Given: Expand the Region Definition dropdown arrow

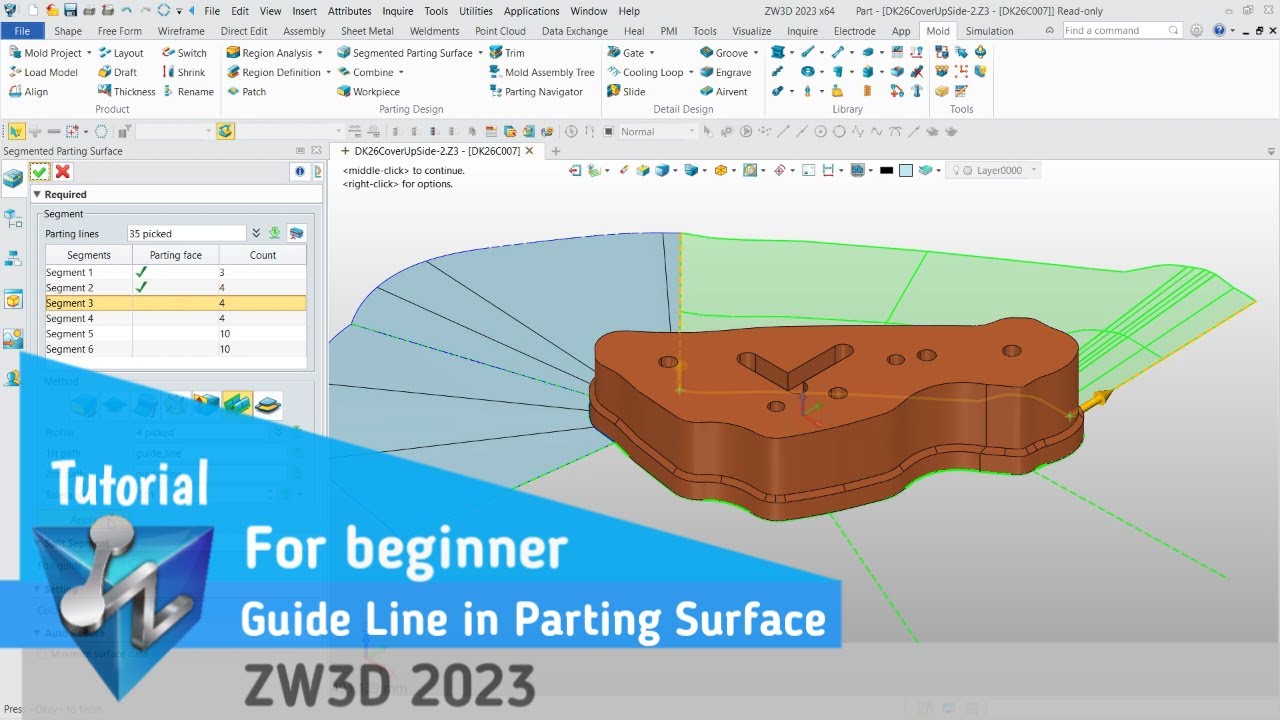Looking at the screenshot, I should point(329,72).
